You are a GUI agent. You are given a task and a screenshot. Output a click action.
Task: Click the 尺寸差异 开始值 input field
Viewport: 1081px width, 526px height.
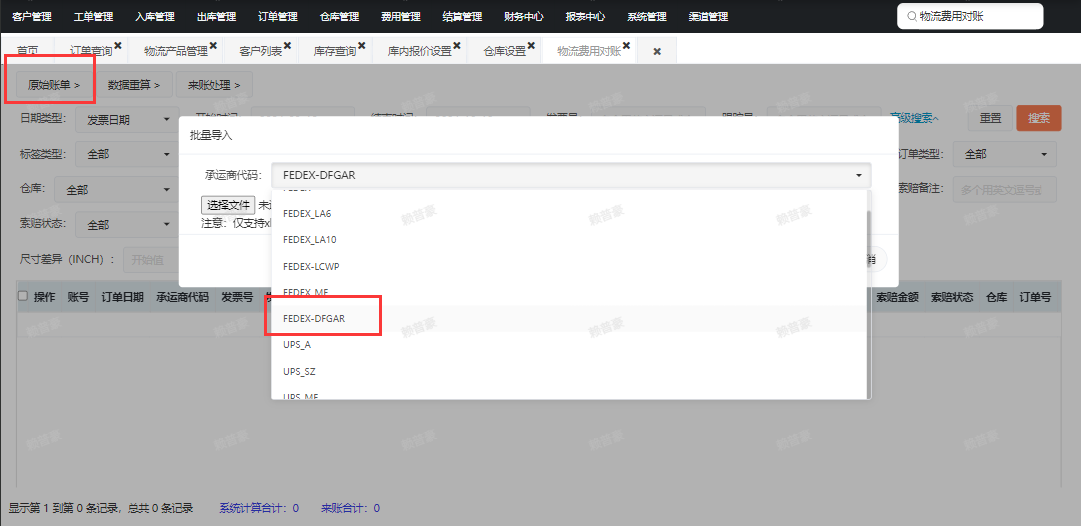point(152,260)
